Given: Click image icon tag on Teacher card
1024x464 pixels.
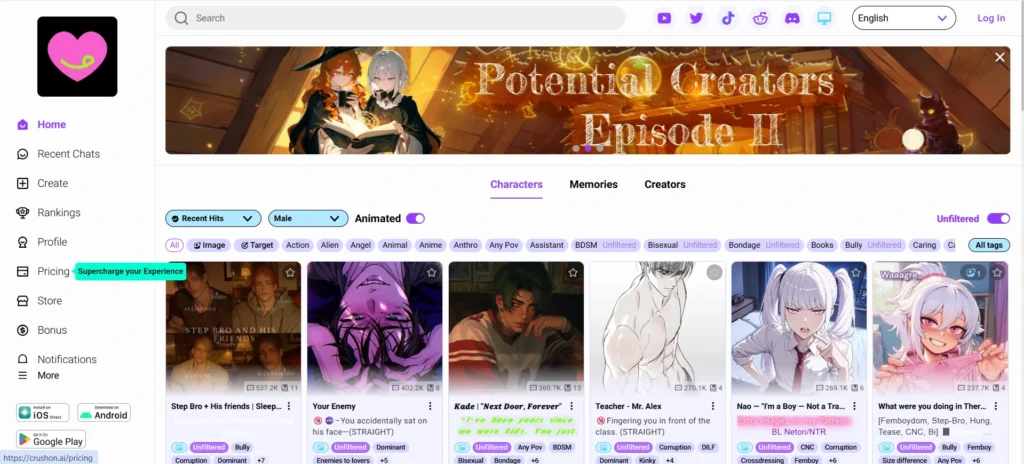Looking at the screenshot, I should 603,448.
